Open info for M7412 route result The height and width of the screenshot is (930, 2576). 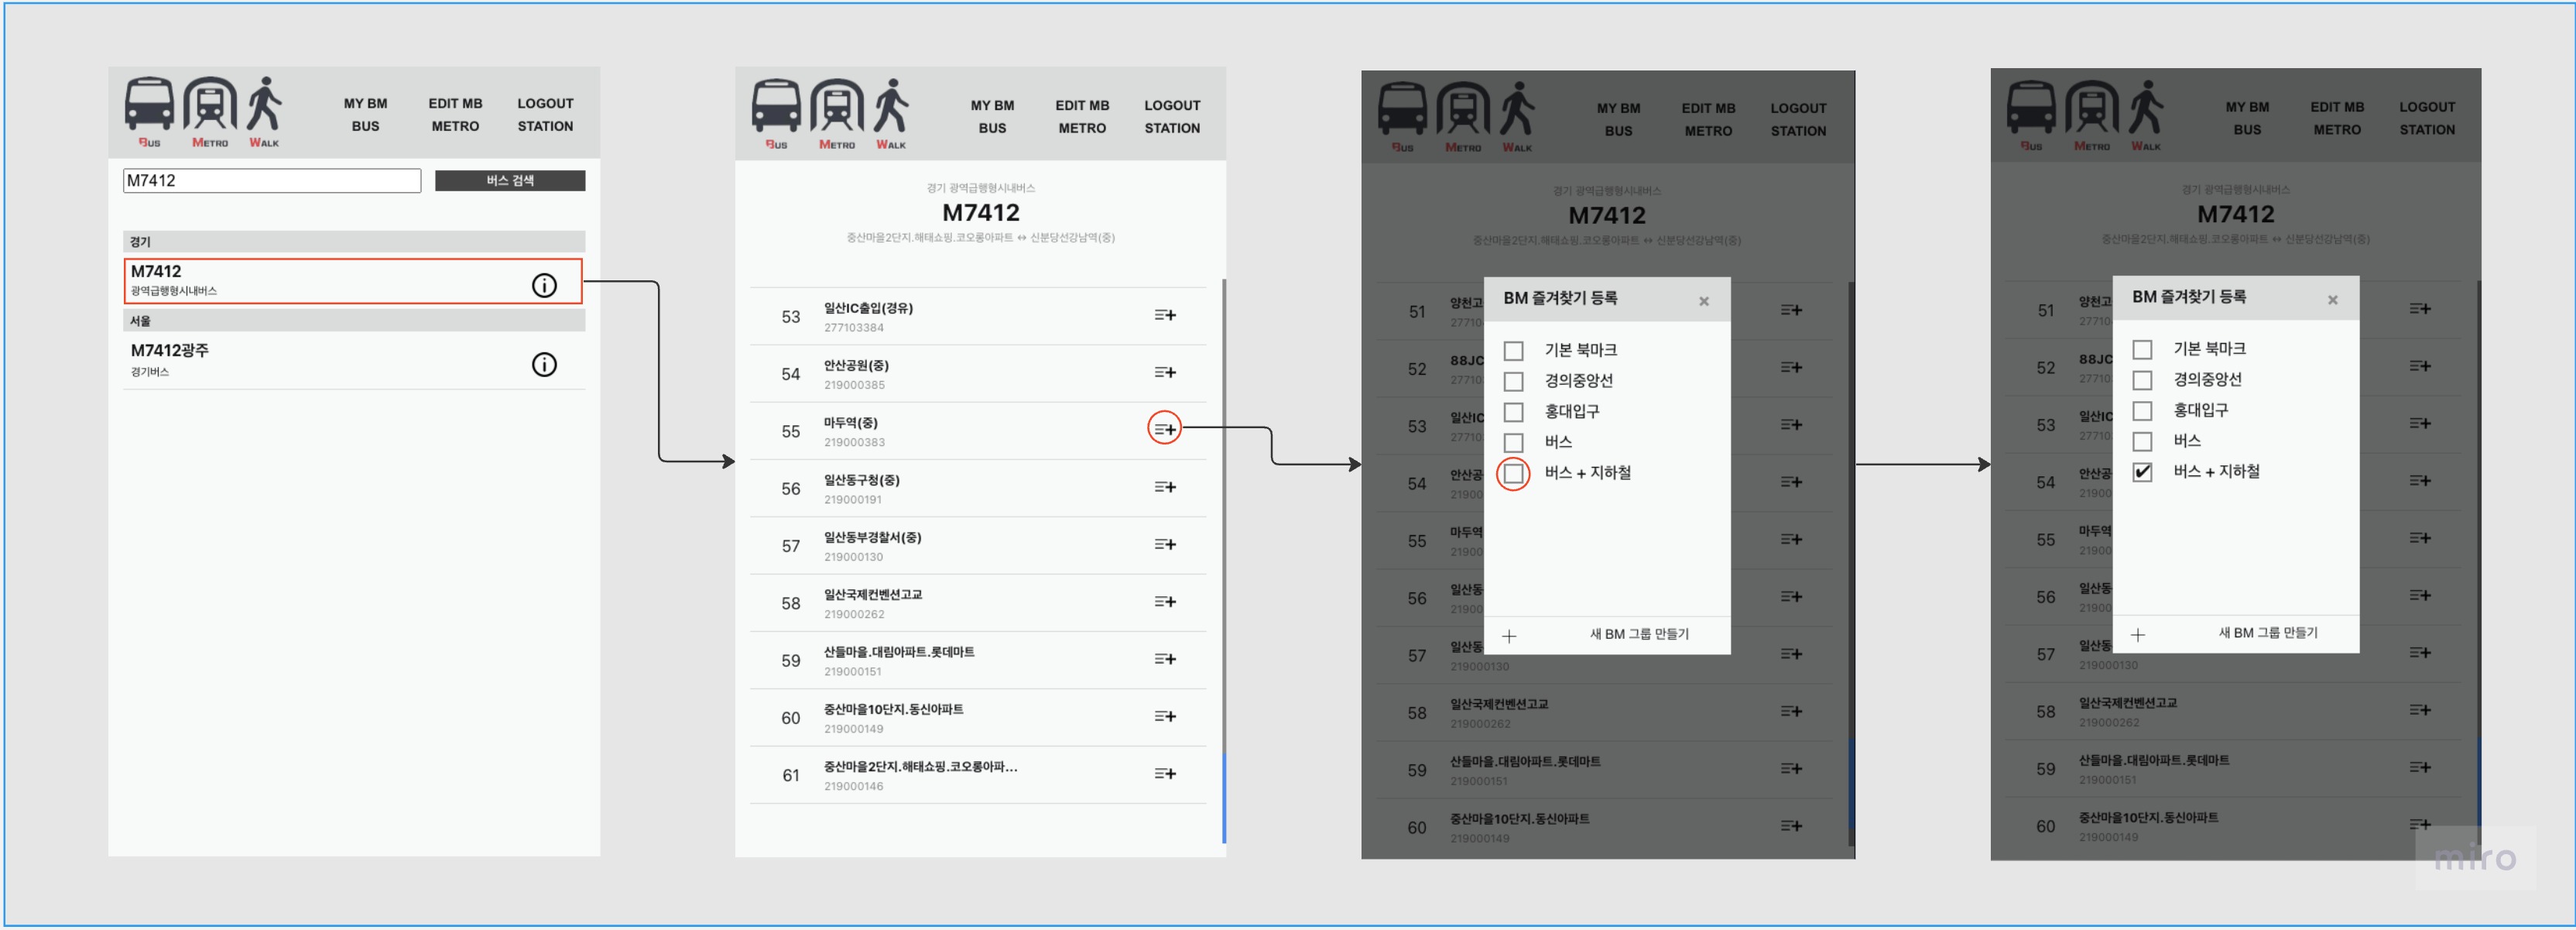point(544,284)
